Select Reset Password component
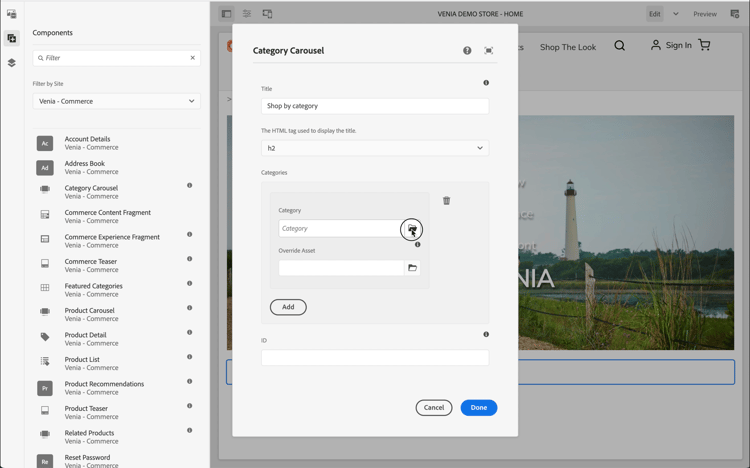The image size is (750, 468). pyautogui.click(x=116, y=461)
